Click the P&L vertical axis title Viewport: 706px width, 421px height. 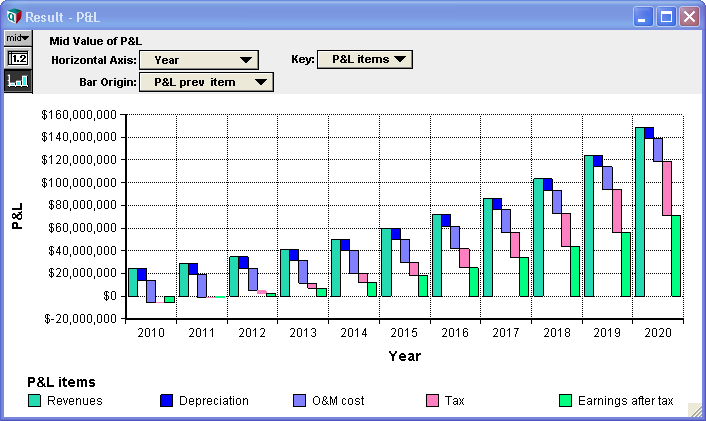[x=17, y=216]
